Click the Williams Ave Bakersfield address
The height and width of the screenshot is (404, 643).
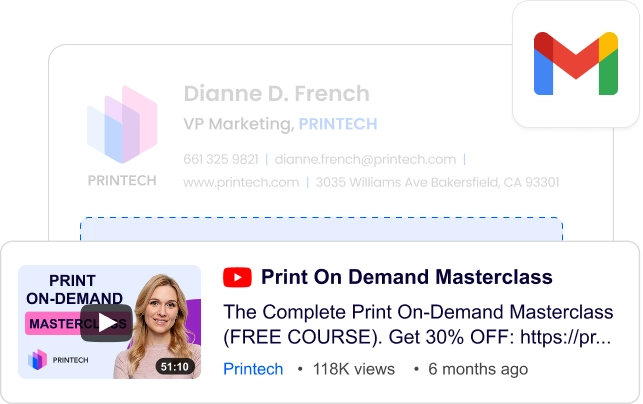(437, 182)
